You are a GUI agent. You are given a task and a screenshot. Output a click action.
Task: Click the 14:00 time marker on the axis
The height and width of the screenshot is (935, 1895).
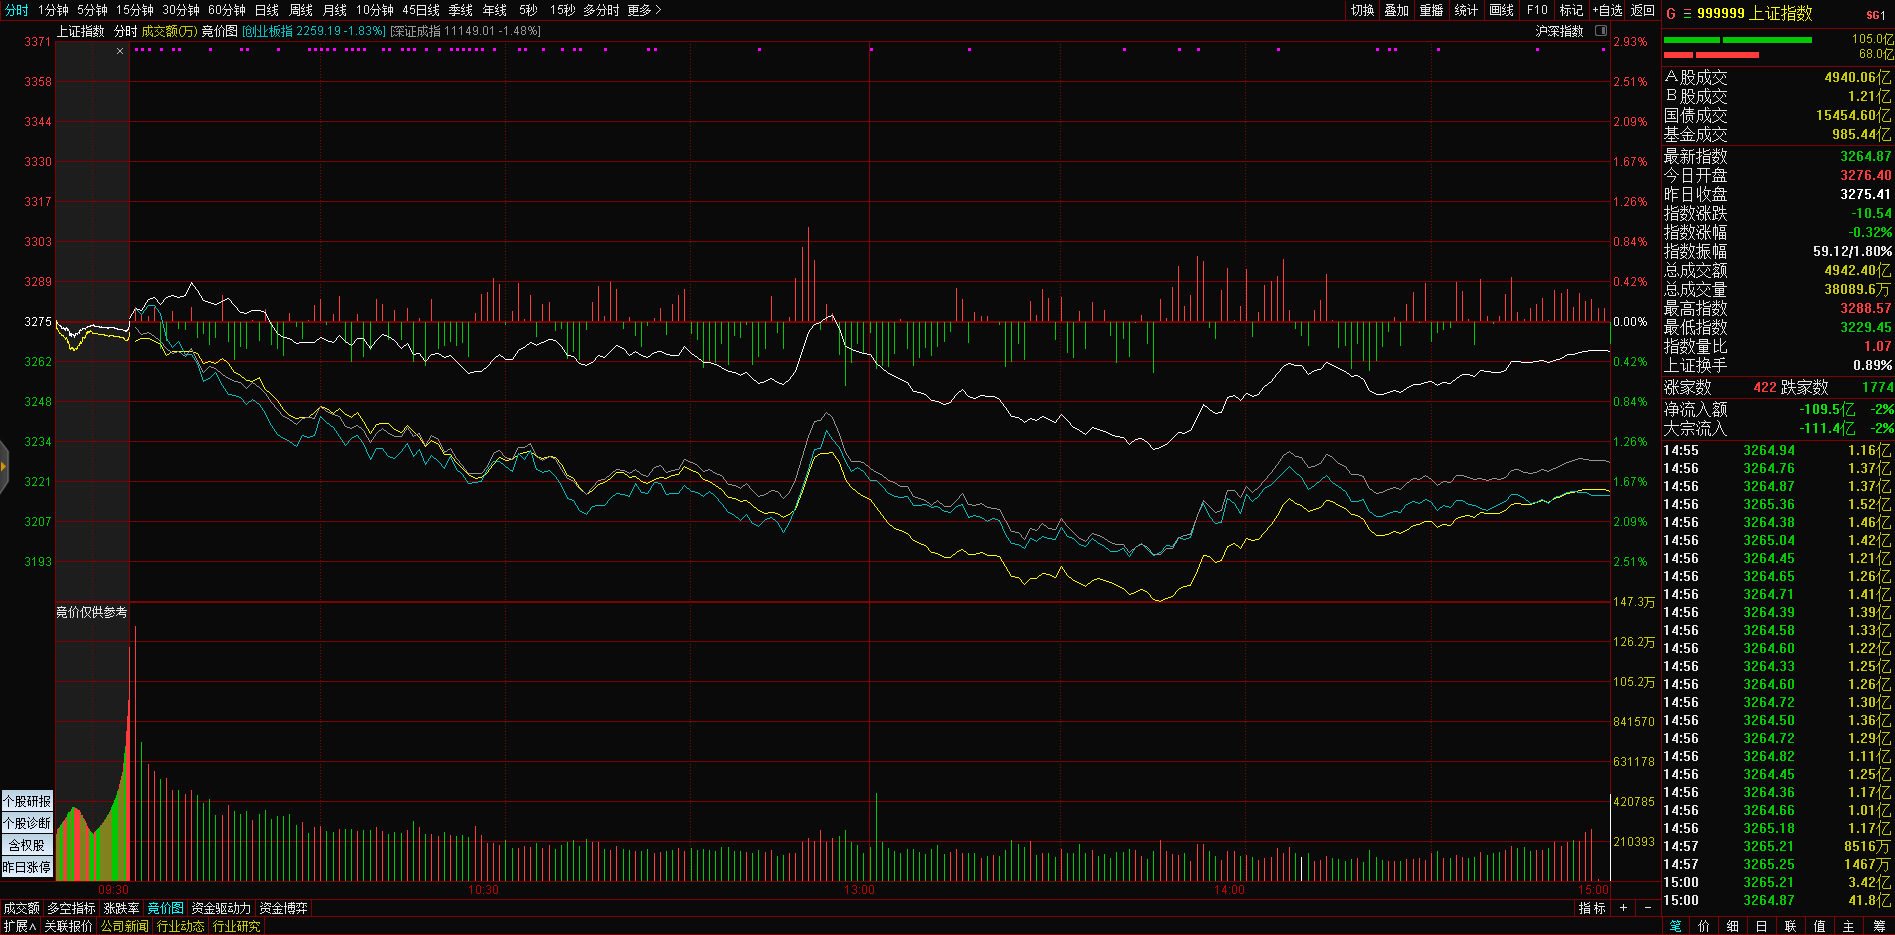pyautogui.click(x=1229, y=890)
